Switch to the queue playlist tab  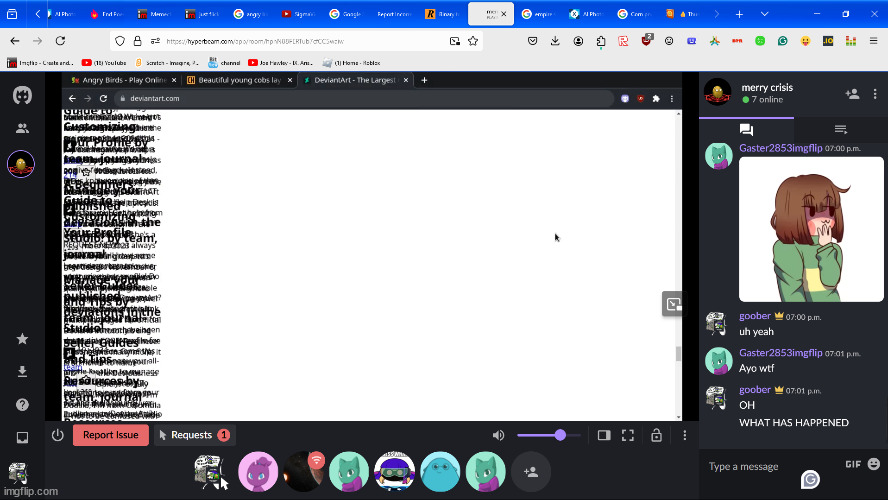point(840,129)
